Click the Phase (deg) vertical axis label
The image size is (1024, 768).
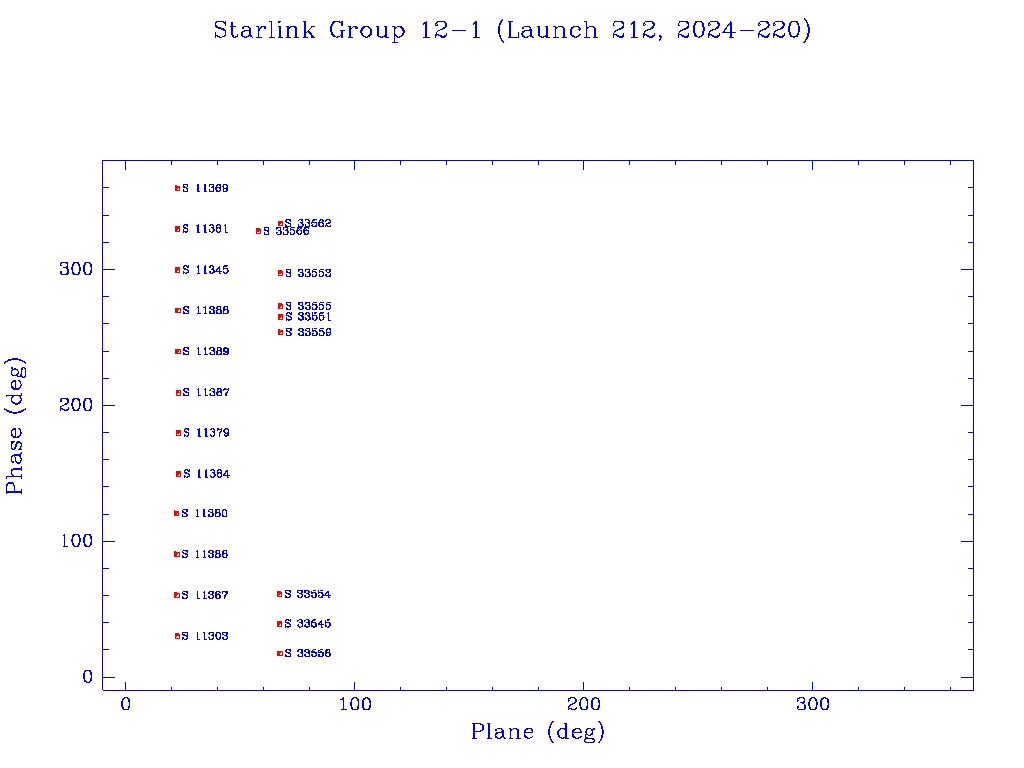point(14,426)
